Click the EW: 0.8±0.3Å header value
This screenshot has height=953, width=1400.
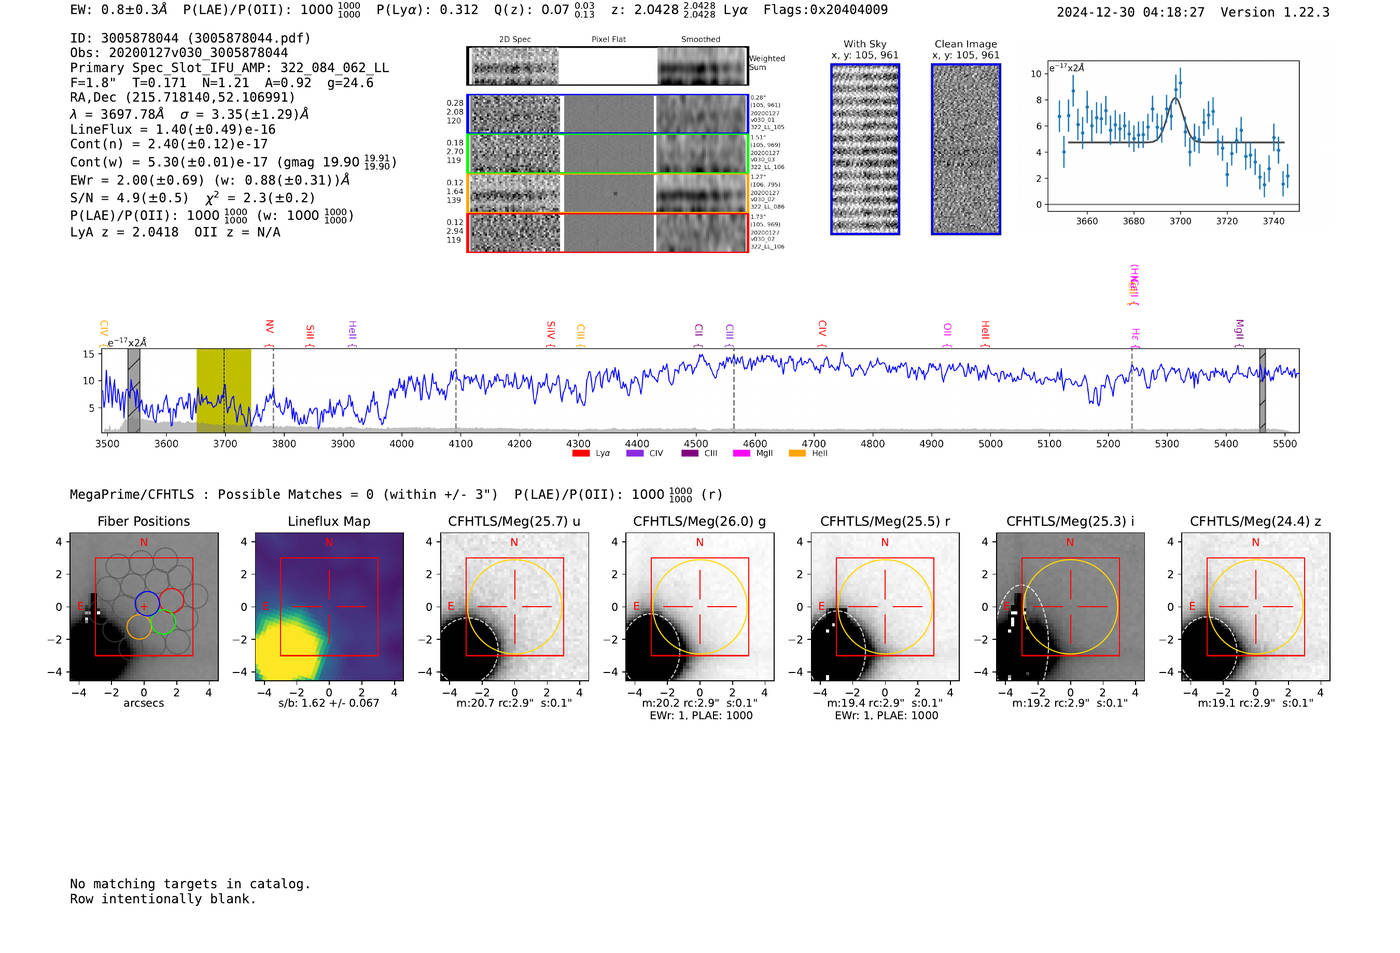pyautogui.click(x=119, y=10)
